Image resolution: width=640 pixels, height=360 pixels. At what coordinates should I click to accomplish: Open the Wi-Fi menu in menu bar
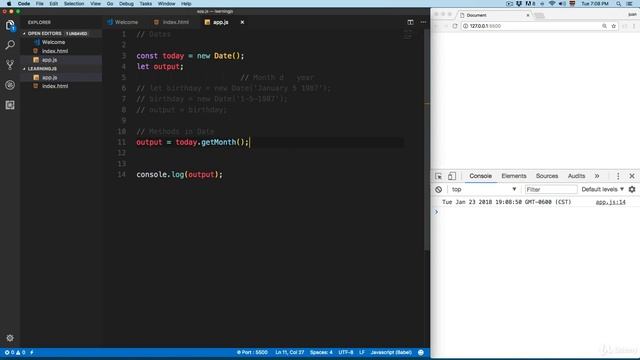(552, 4)
